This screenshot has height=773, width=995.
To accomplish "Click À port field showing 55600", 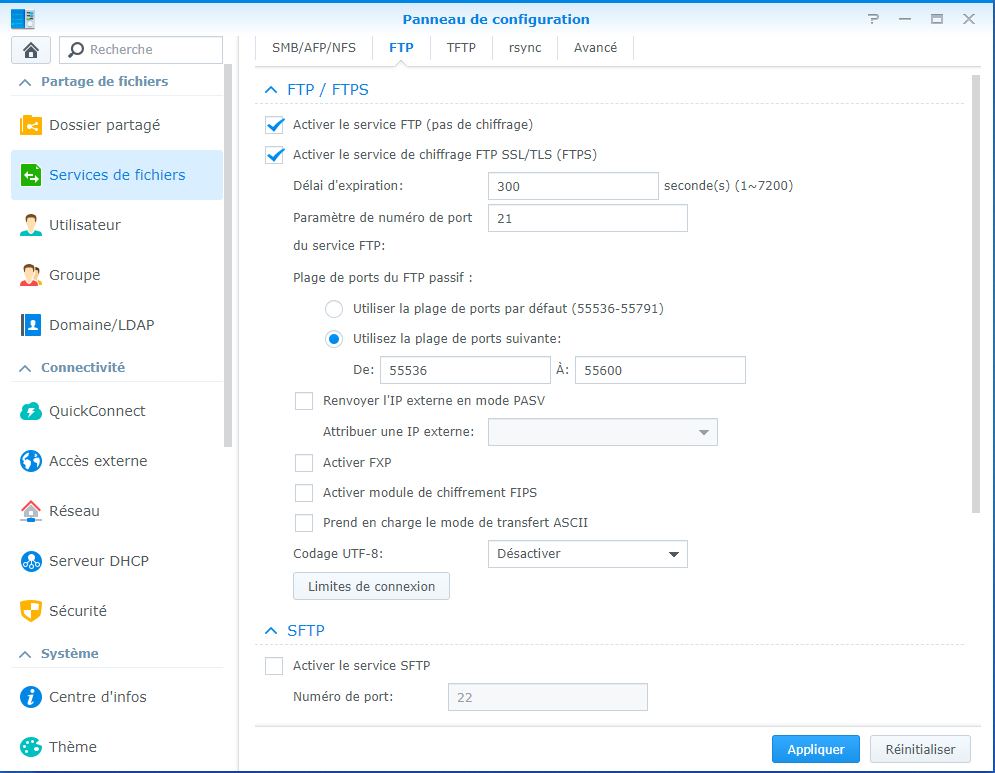I will (660, 370).
